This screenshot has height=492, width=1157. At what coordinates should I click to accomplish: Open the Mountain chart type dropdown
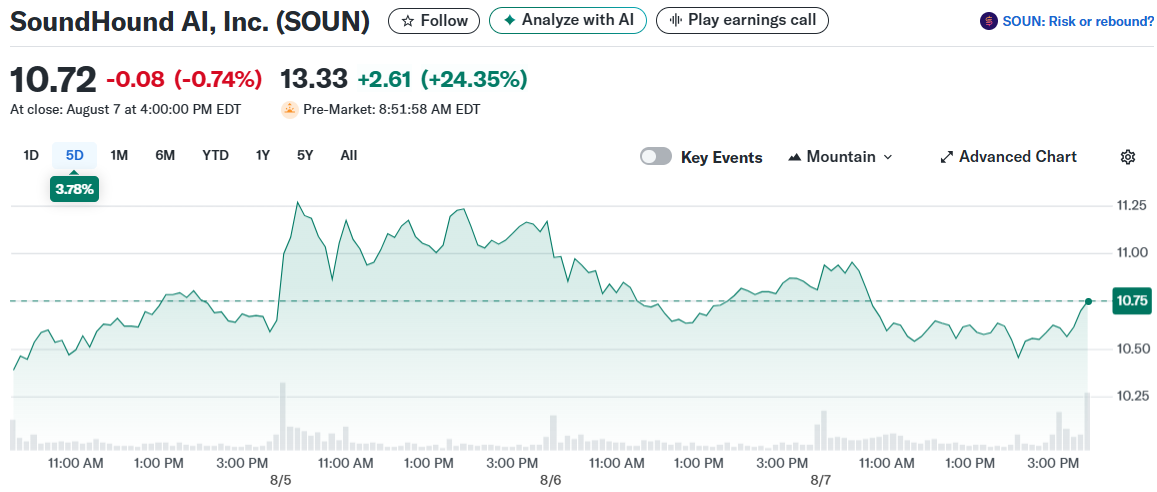coord(840,157)
